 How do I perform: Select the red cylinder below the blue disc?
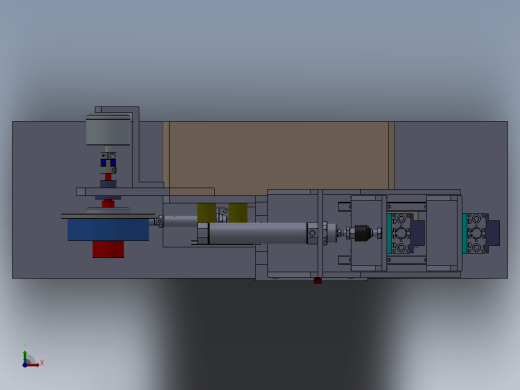pyautogui.click(x=108, y=249)
